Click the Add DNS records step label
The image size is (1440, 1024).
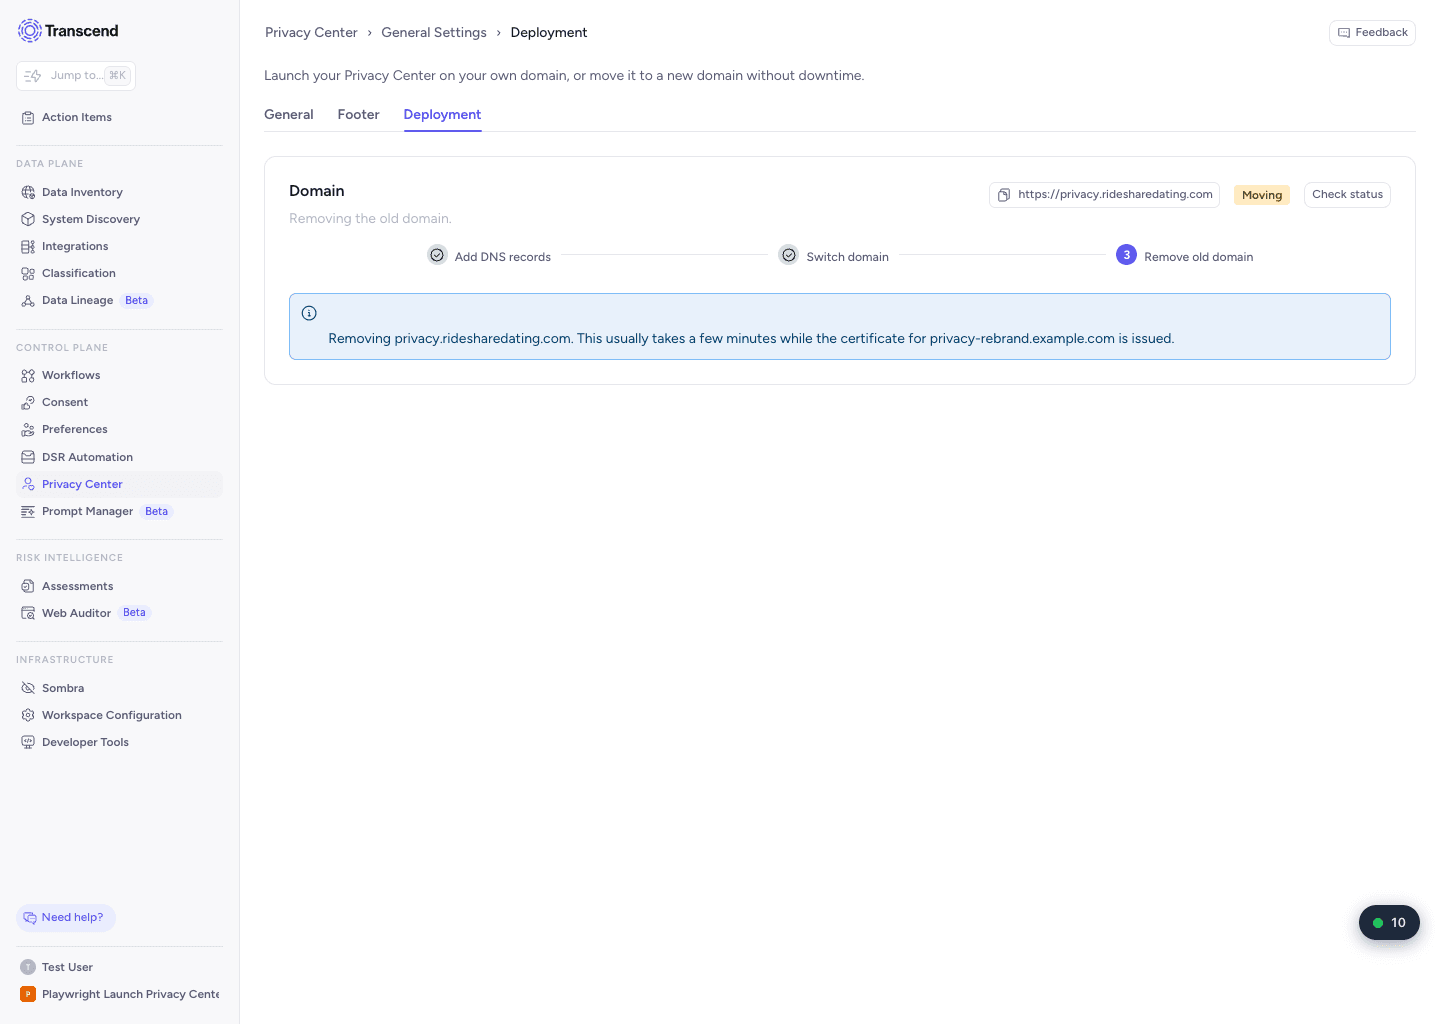503,257
